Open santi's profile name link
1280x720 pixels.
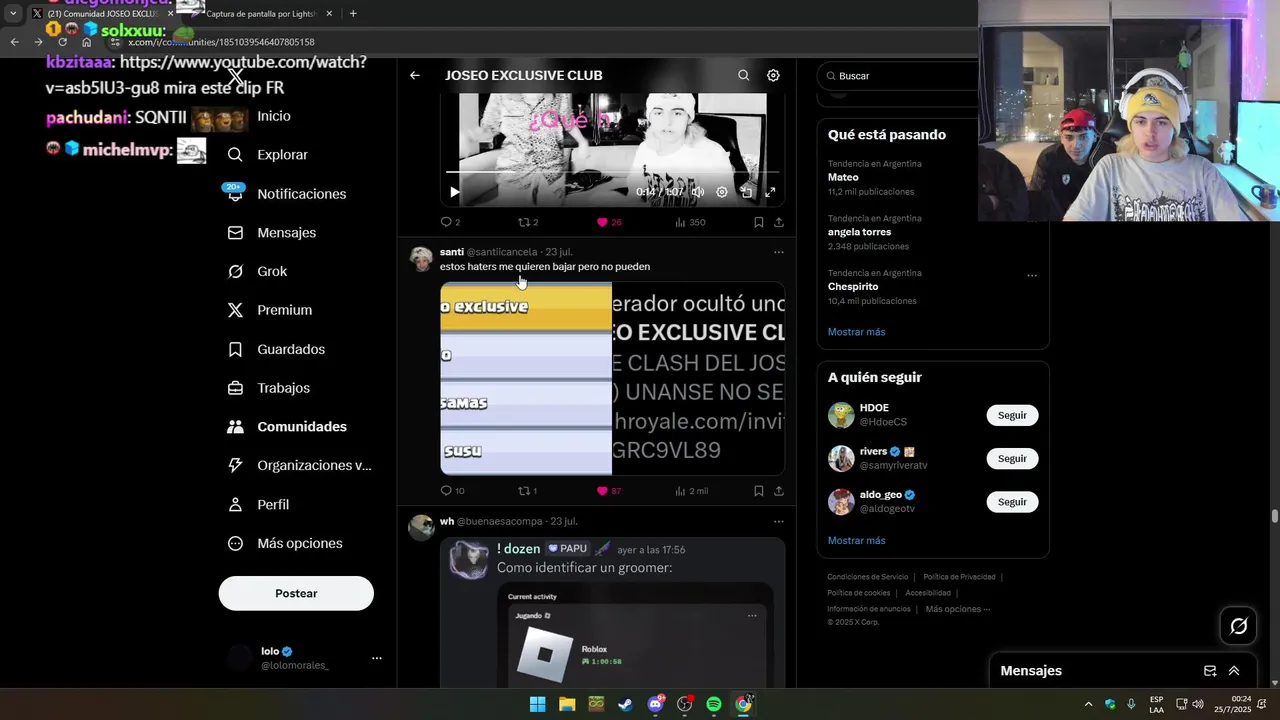coord(452,252)
